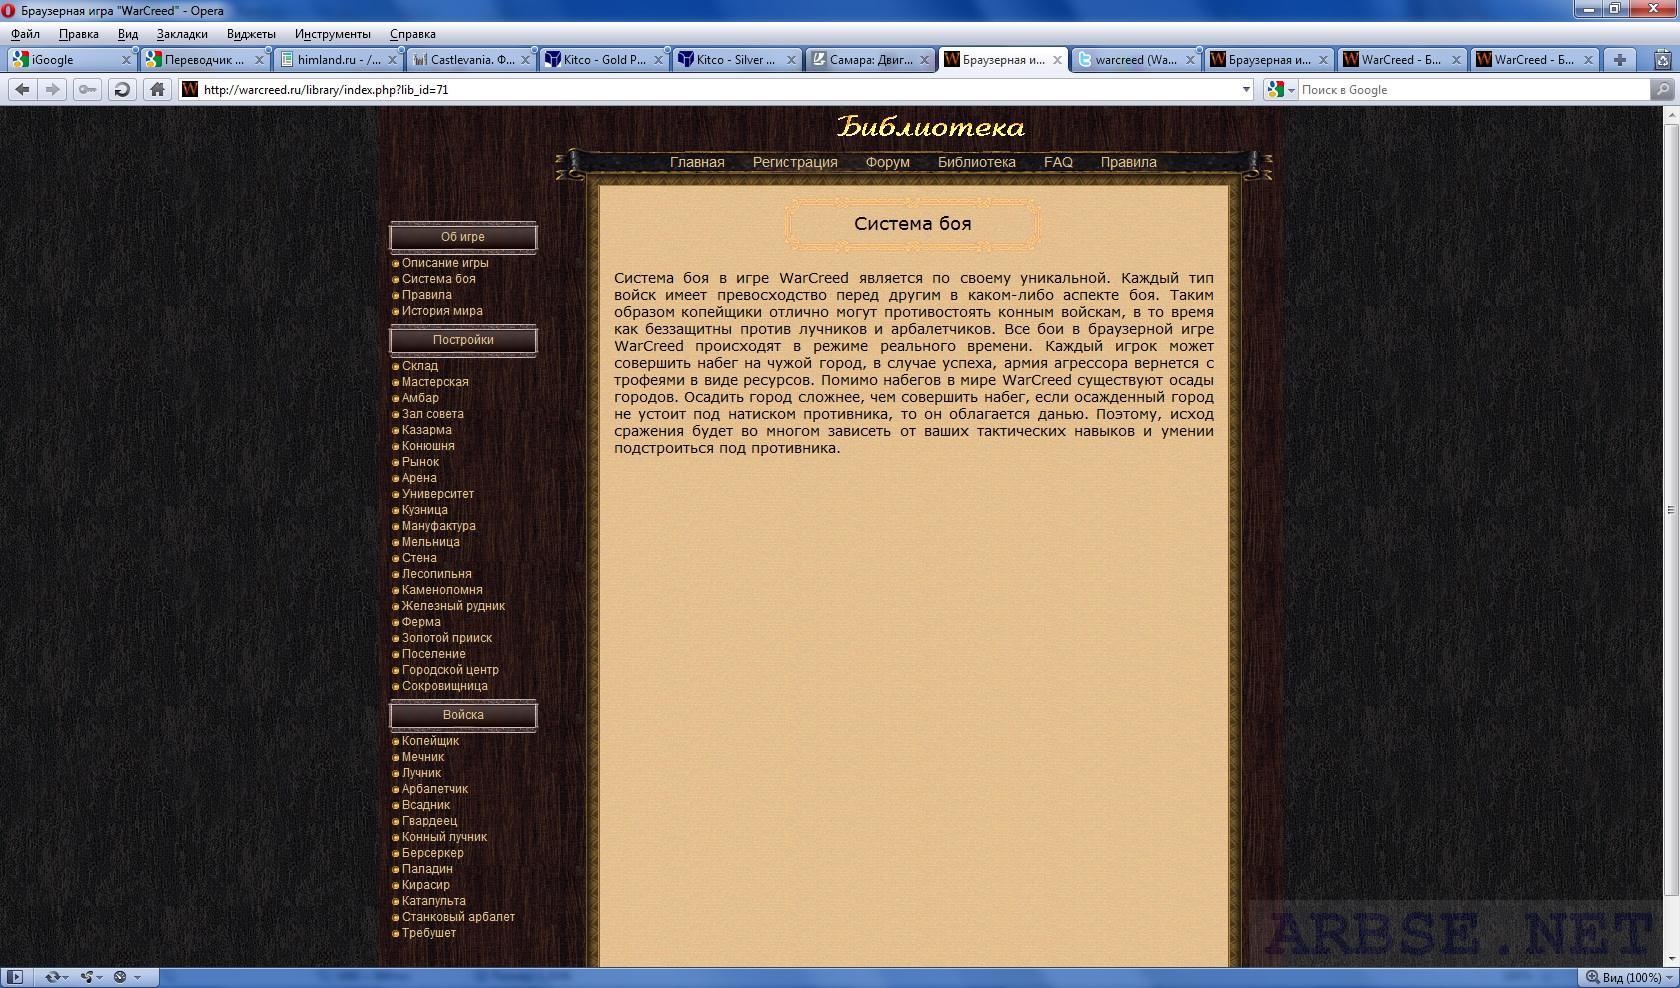Click the Постройки section header
Viewport: 1680px width, 988px height.
(x=463, y=340)
